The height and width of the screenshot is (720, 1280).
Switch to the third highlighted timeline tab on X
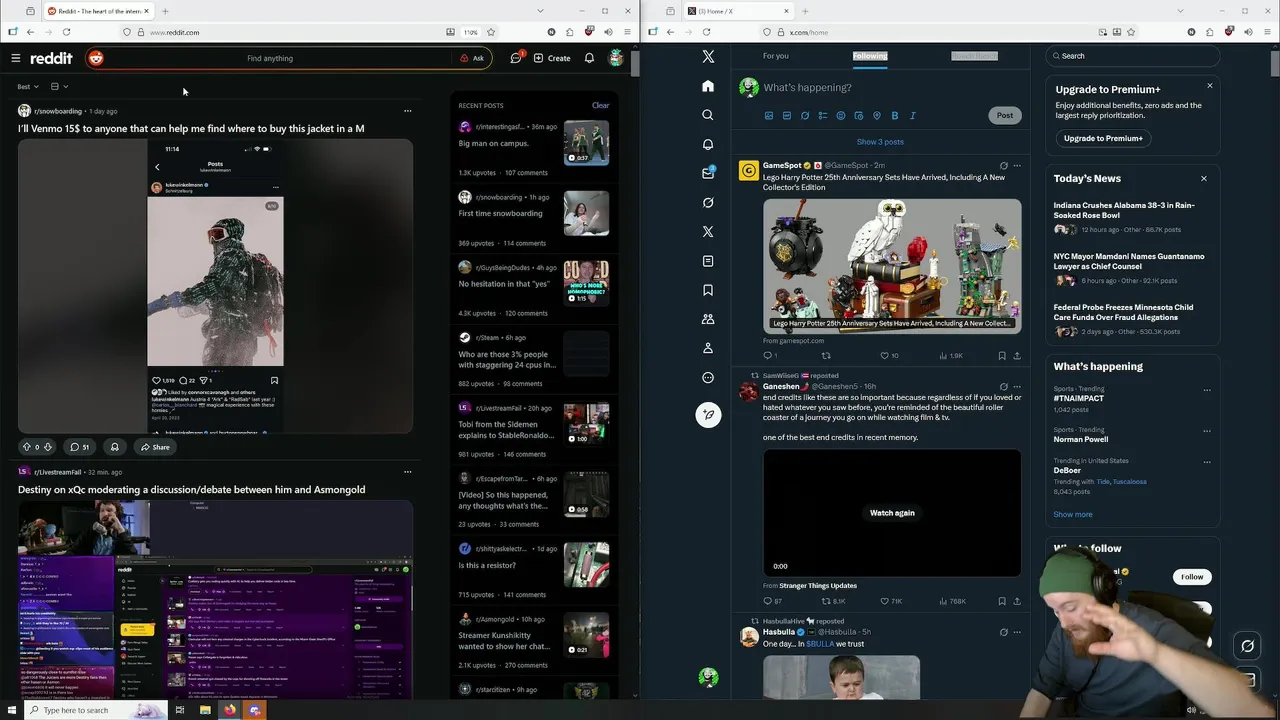point(974,56)
